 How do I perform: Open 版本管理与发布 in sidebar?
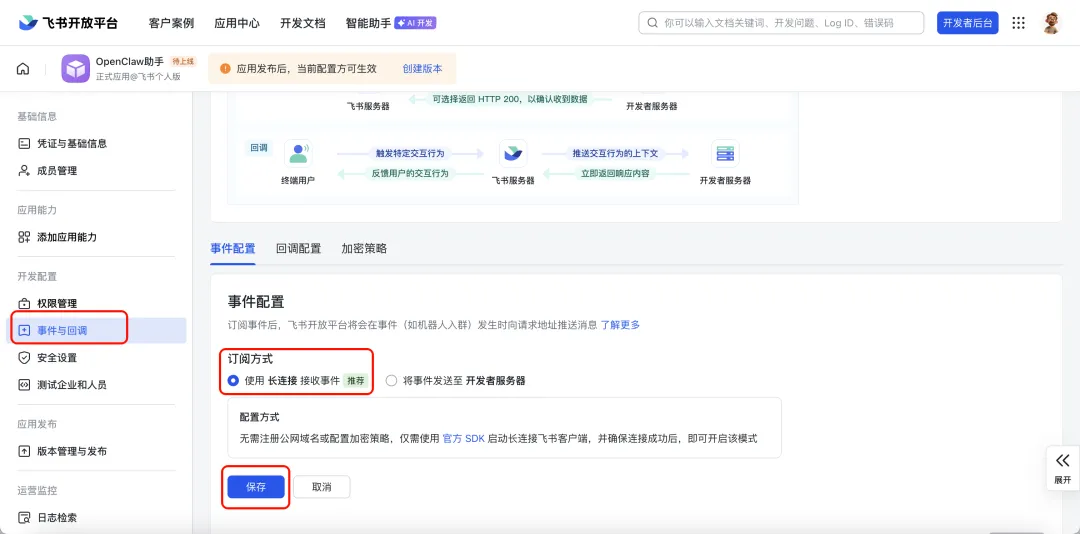click(x=72, y=451)
